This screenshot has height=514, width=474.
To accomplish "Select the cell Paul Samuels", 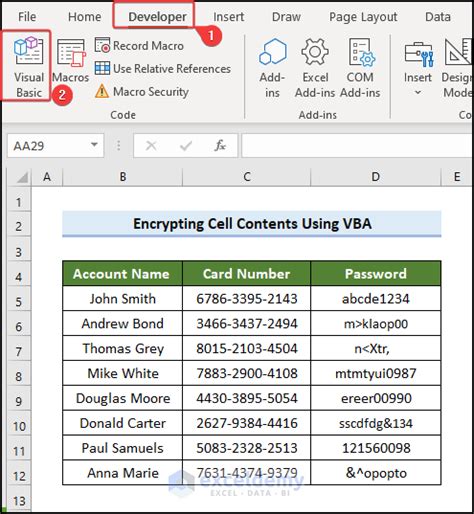I will tap(122, 448).
